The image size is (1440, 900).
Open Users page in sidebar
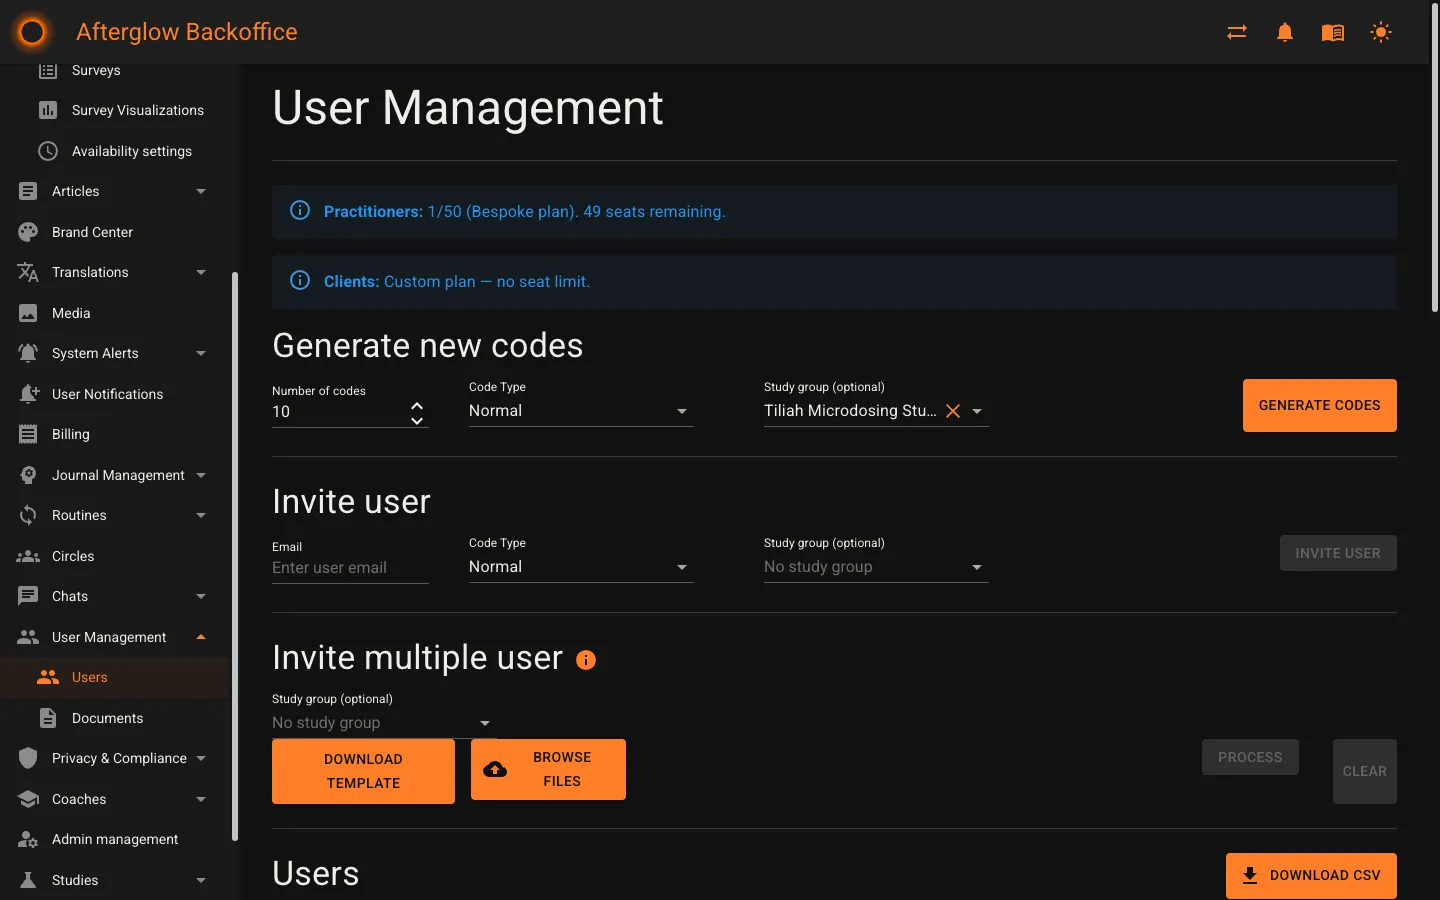tap(114, 677)
